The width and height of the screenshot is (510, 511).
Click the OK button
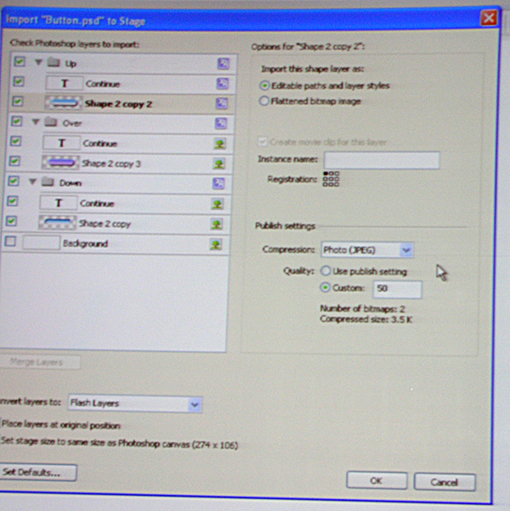377,481
